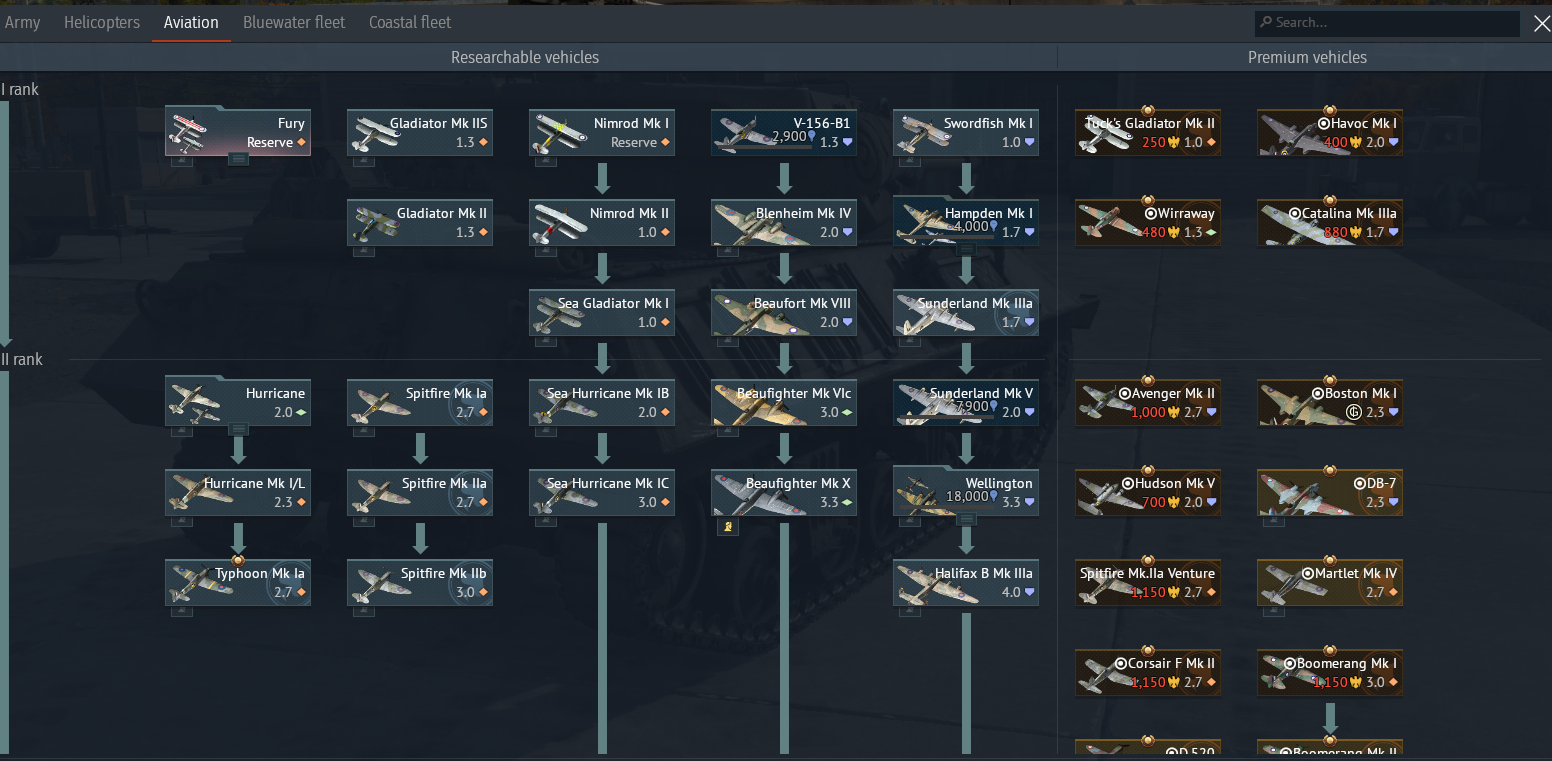The width and height of the screenshot is (1552, 761).
Task: Pick the Beaufighter Mk VIc aircraft card
Action: pos(784,403)
